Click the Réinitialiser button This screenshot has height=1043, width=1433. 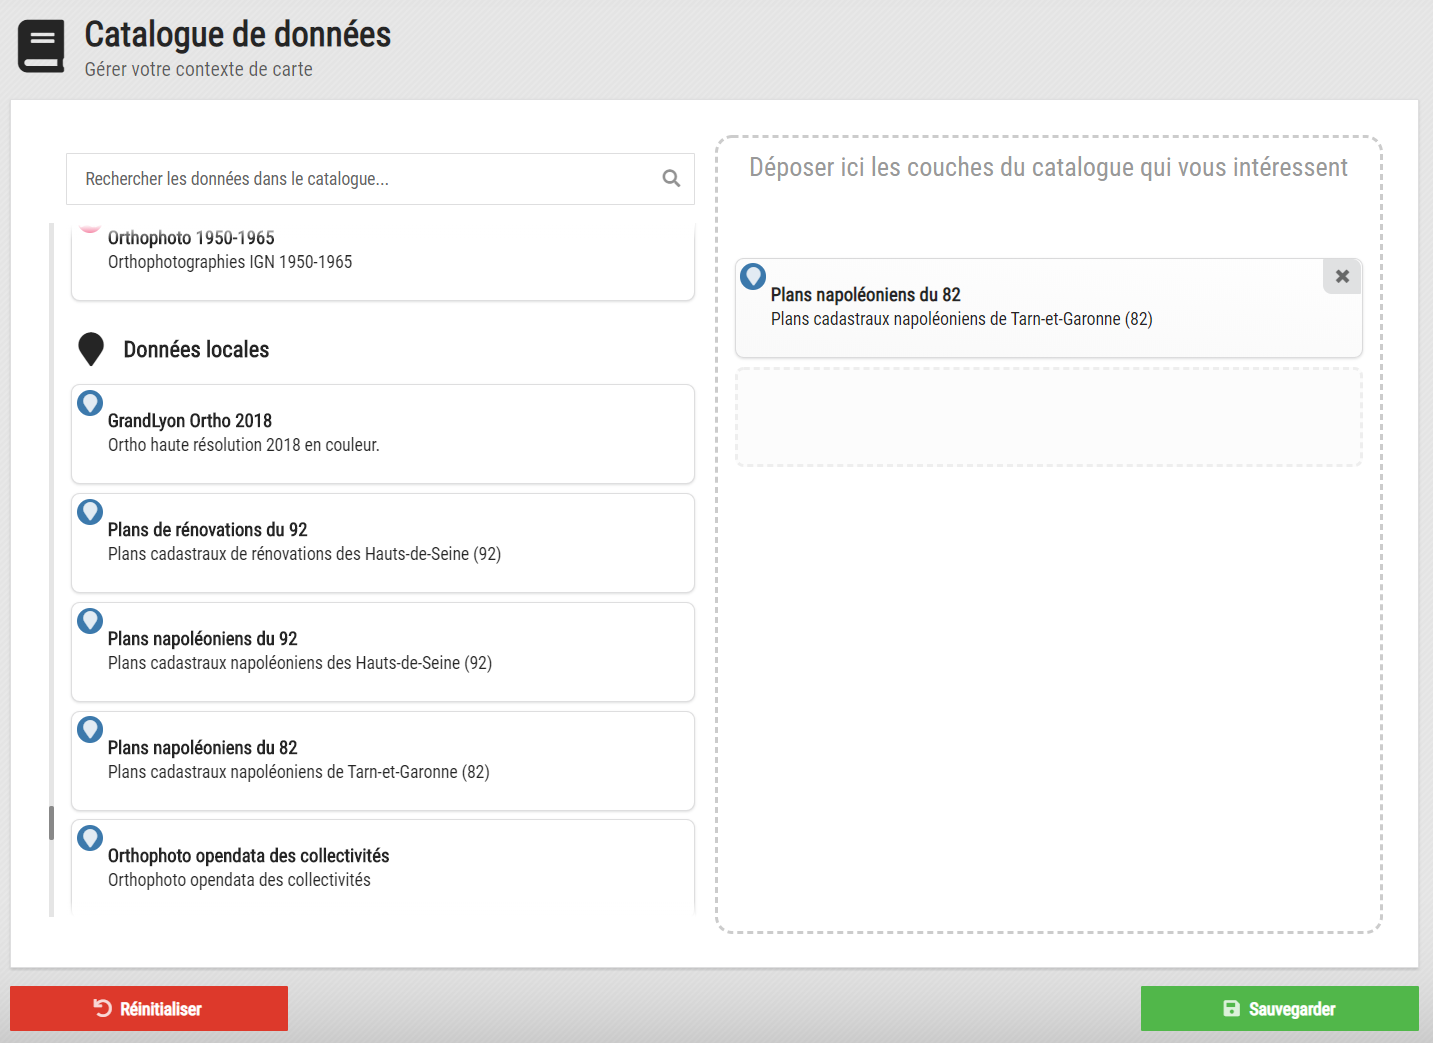[148, 1008]
